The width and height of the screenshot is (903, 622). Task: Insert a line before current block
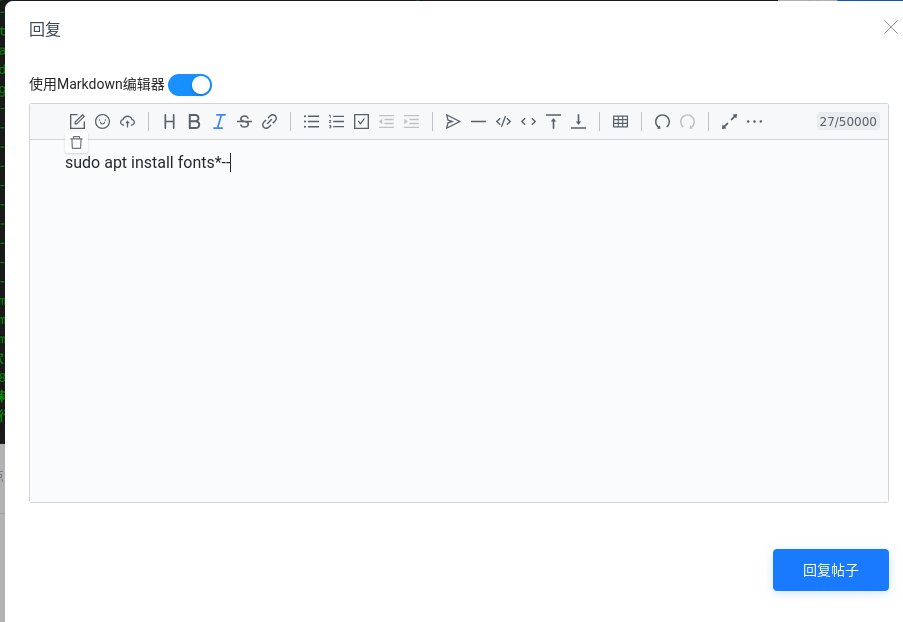[553, 122]
